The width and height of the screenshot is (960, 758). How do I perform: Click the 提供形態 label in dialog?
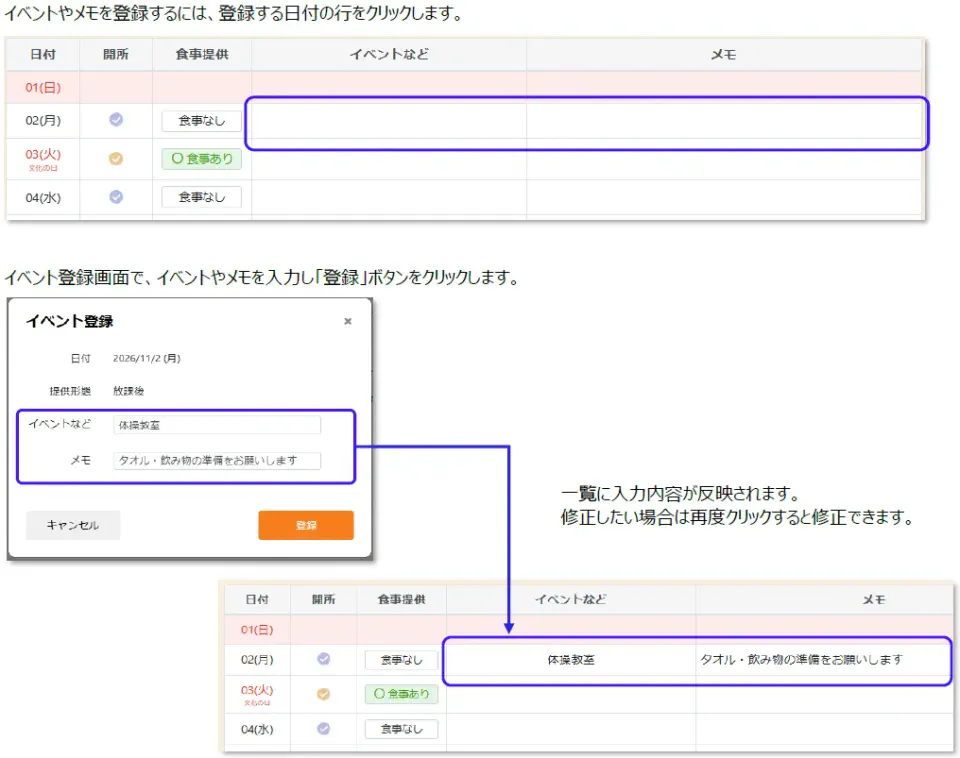click(x=70, y=391)
